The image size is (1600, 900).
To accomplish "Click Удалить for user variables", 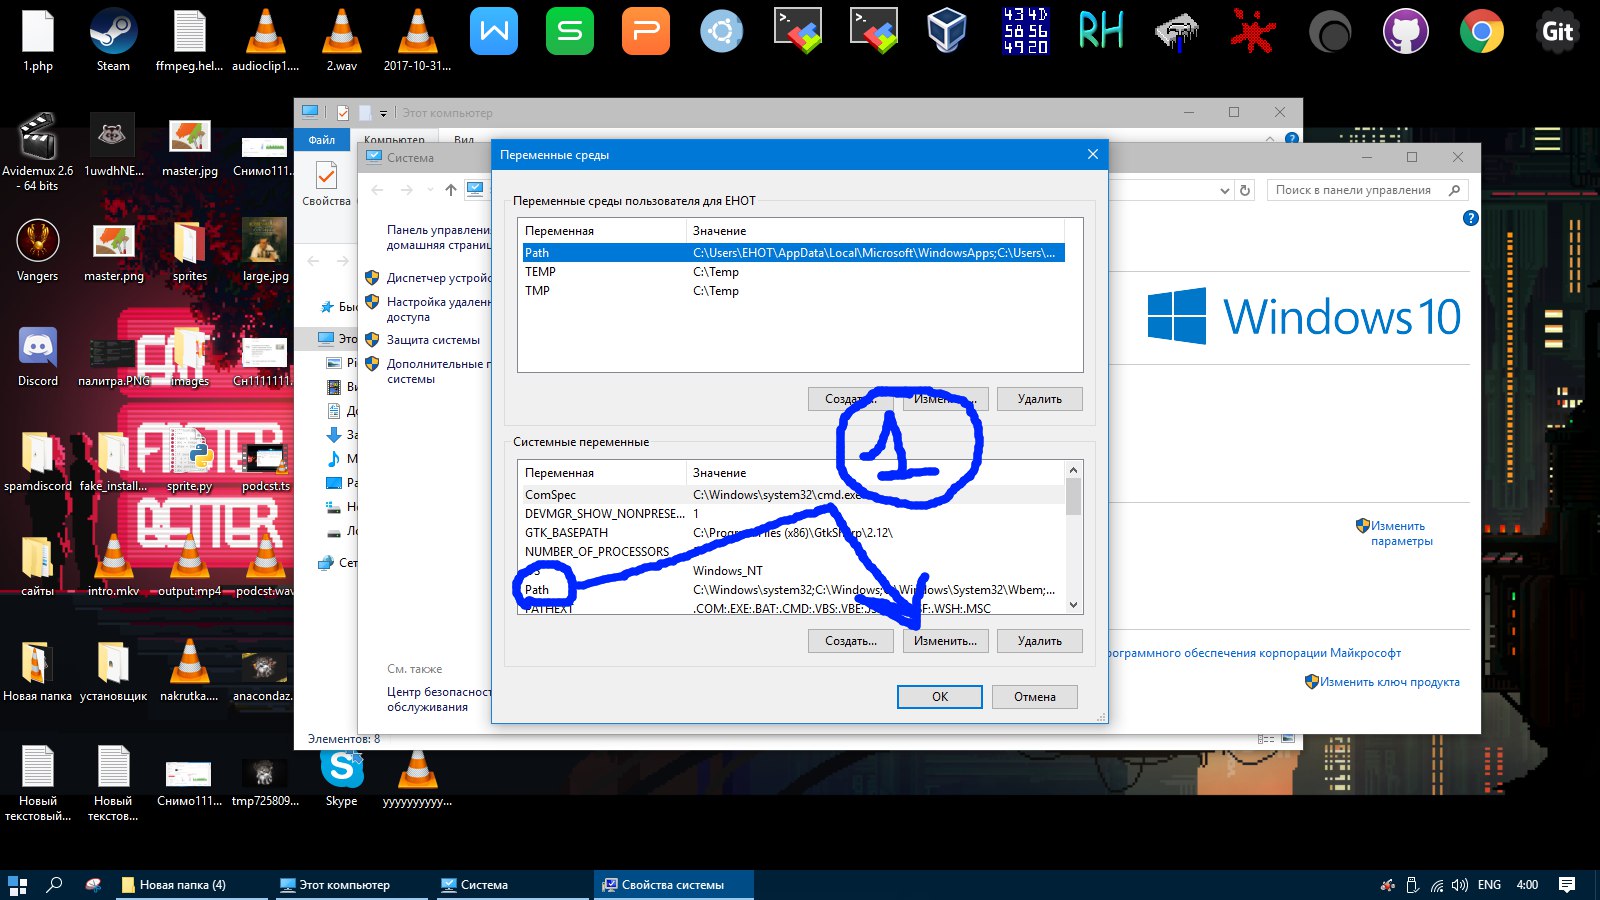I will [x=1040, y=399].
